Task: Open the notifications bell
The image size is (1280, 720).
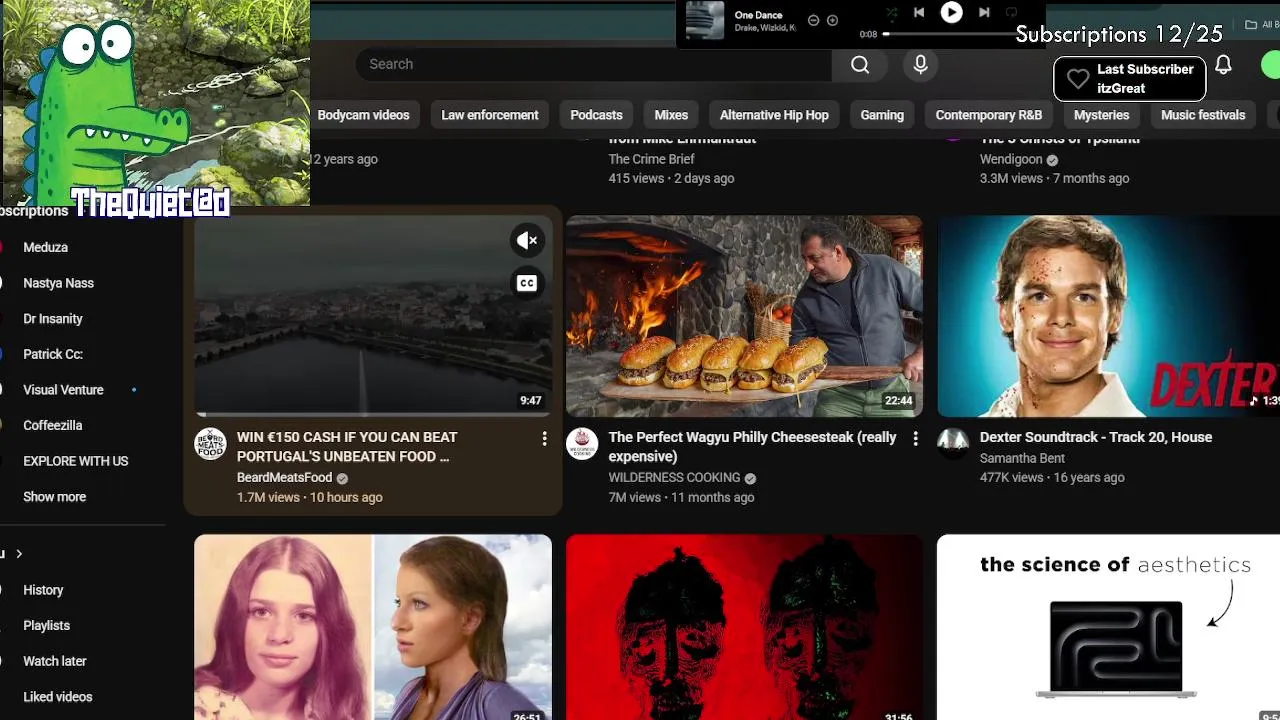Action: [1223, 65]
